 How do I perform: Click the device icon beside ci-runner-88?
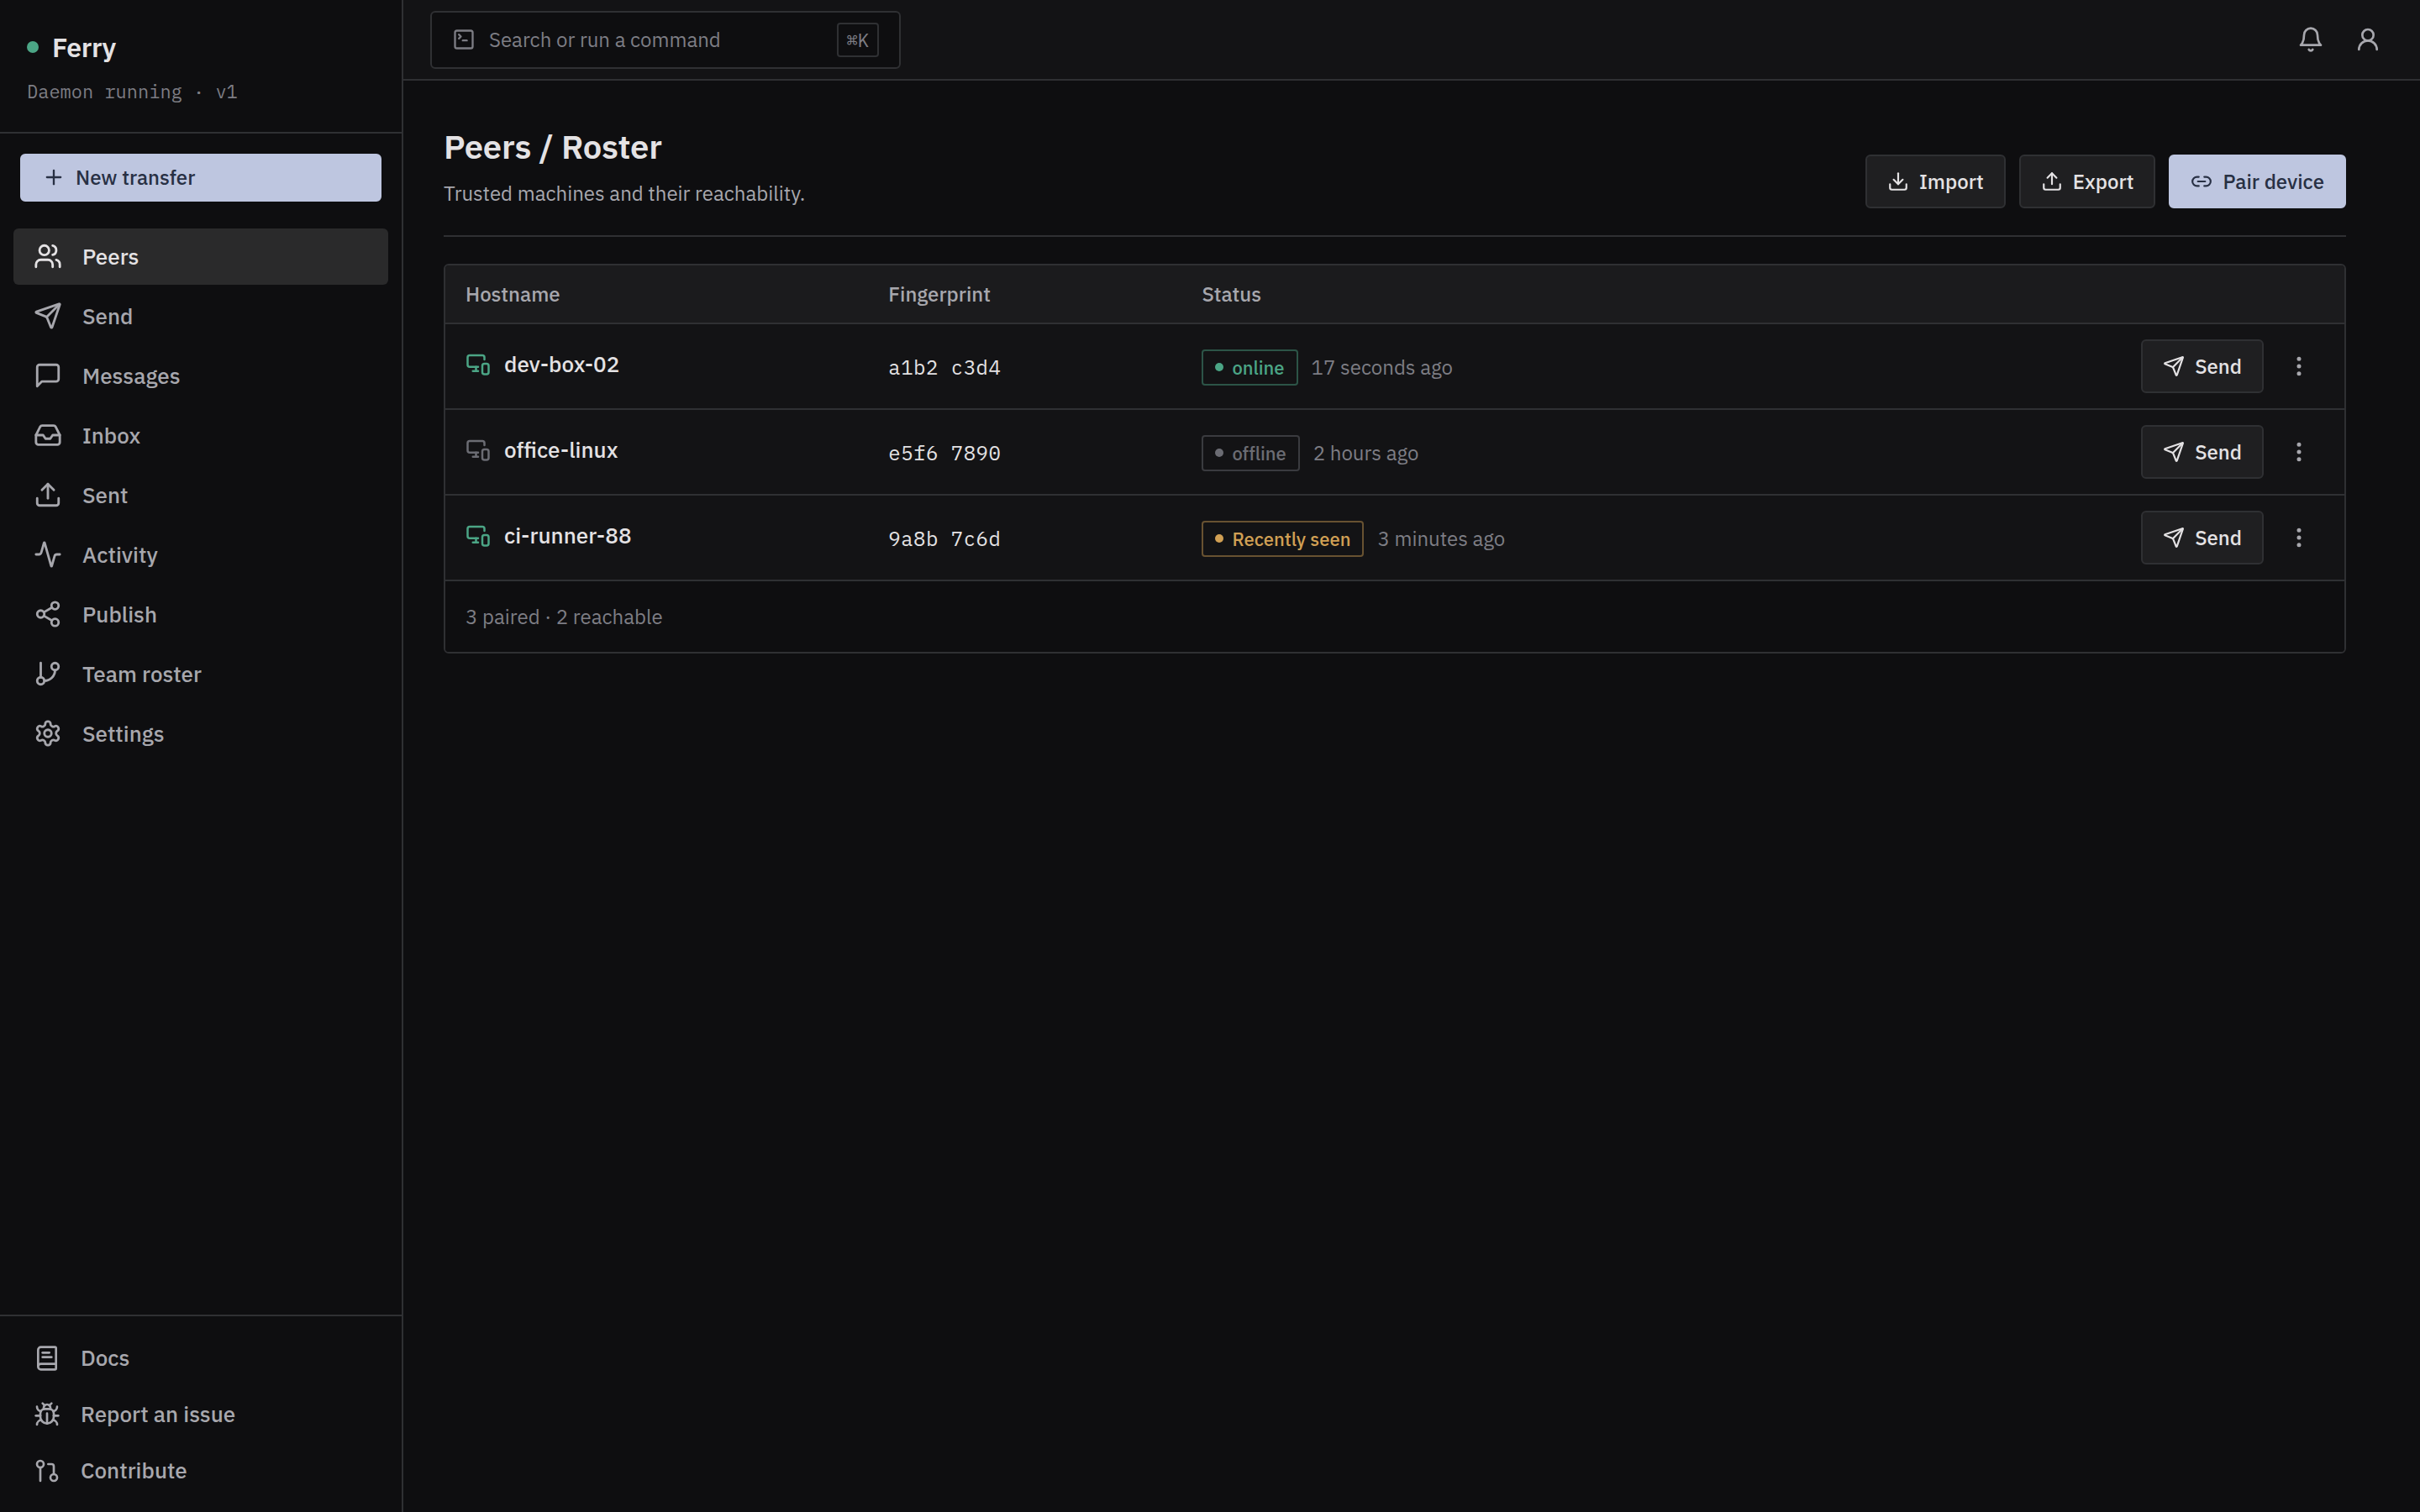(478, 537)
